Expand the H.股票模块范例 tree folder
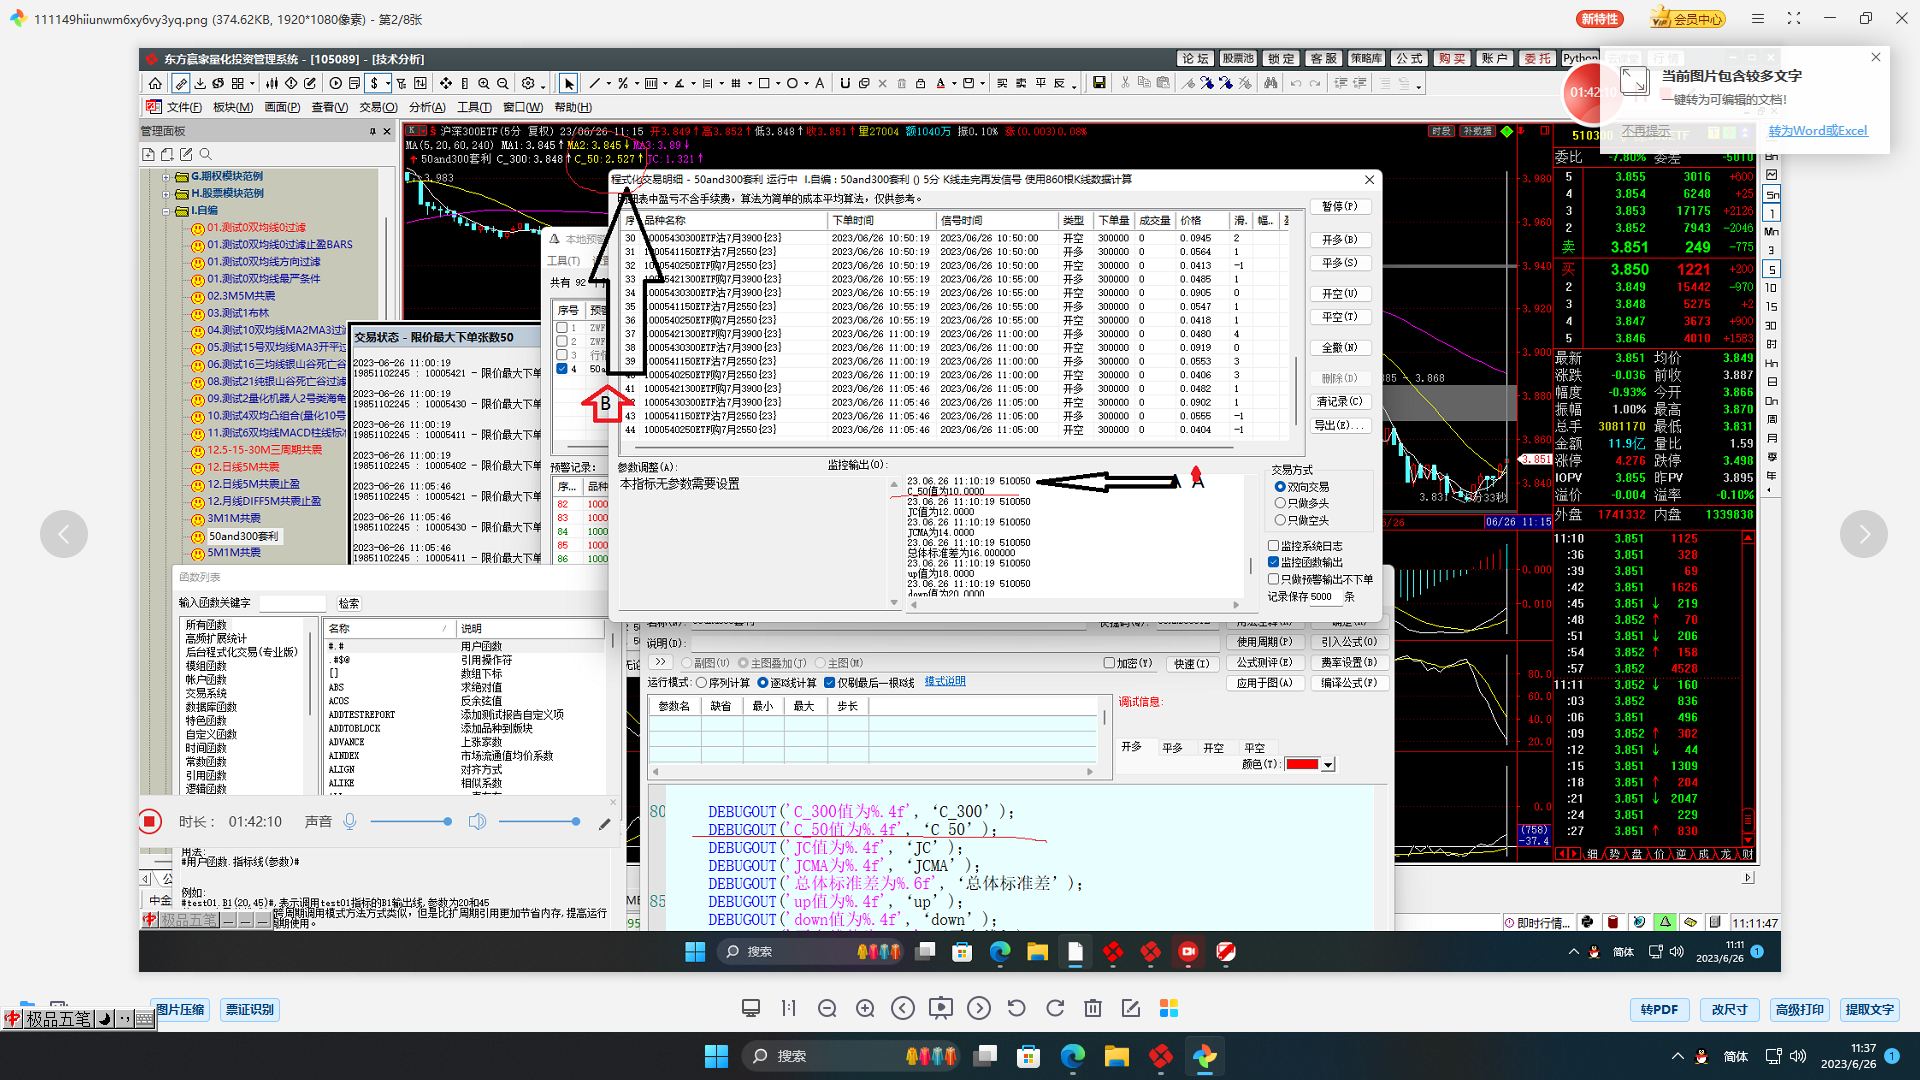The width and height of the screenshot is (1920, 1080). click(167, 194)
